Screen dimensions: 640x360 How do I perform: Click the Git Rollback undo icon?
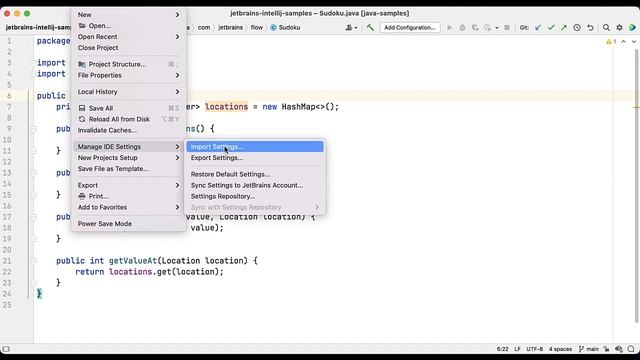coord(590,27)
